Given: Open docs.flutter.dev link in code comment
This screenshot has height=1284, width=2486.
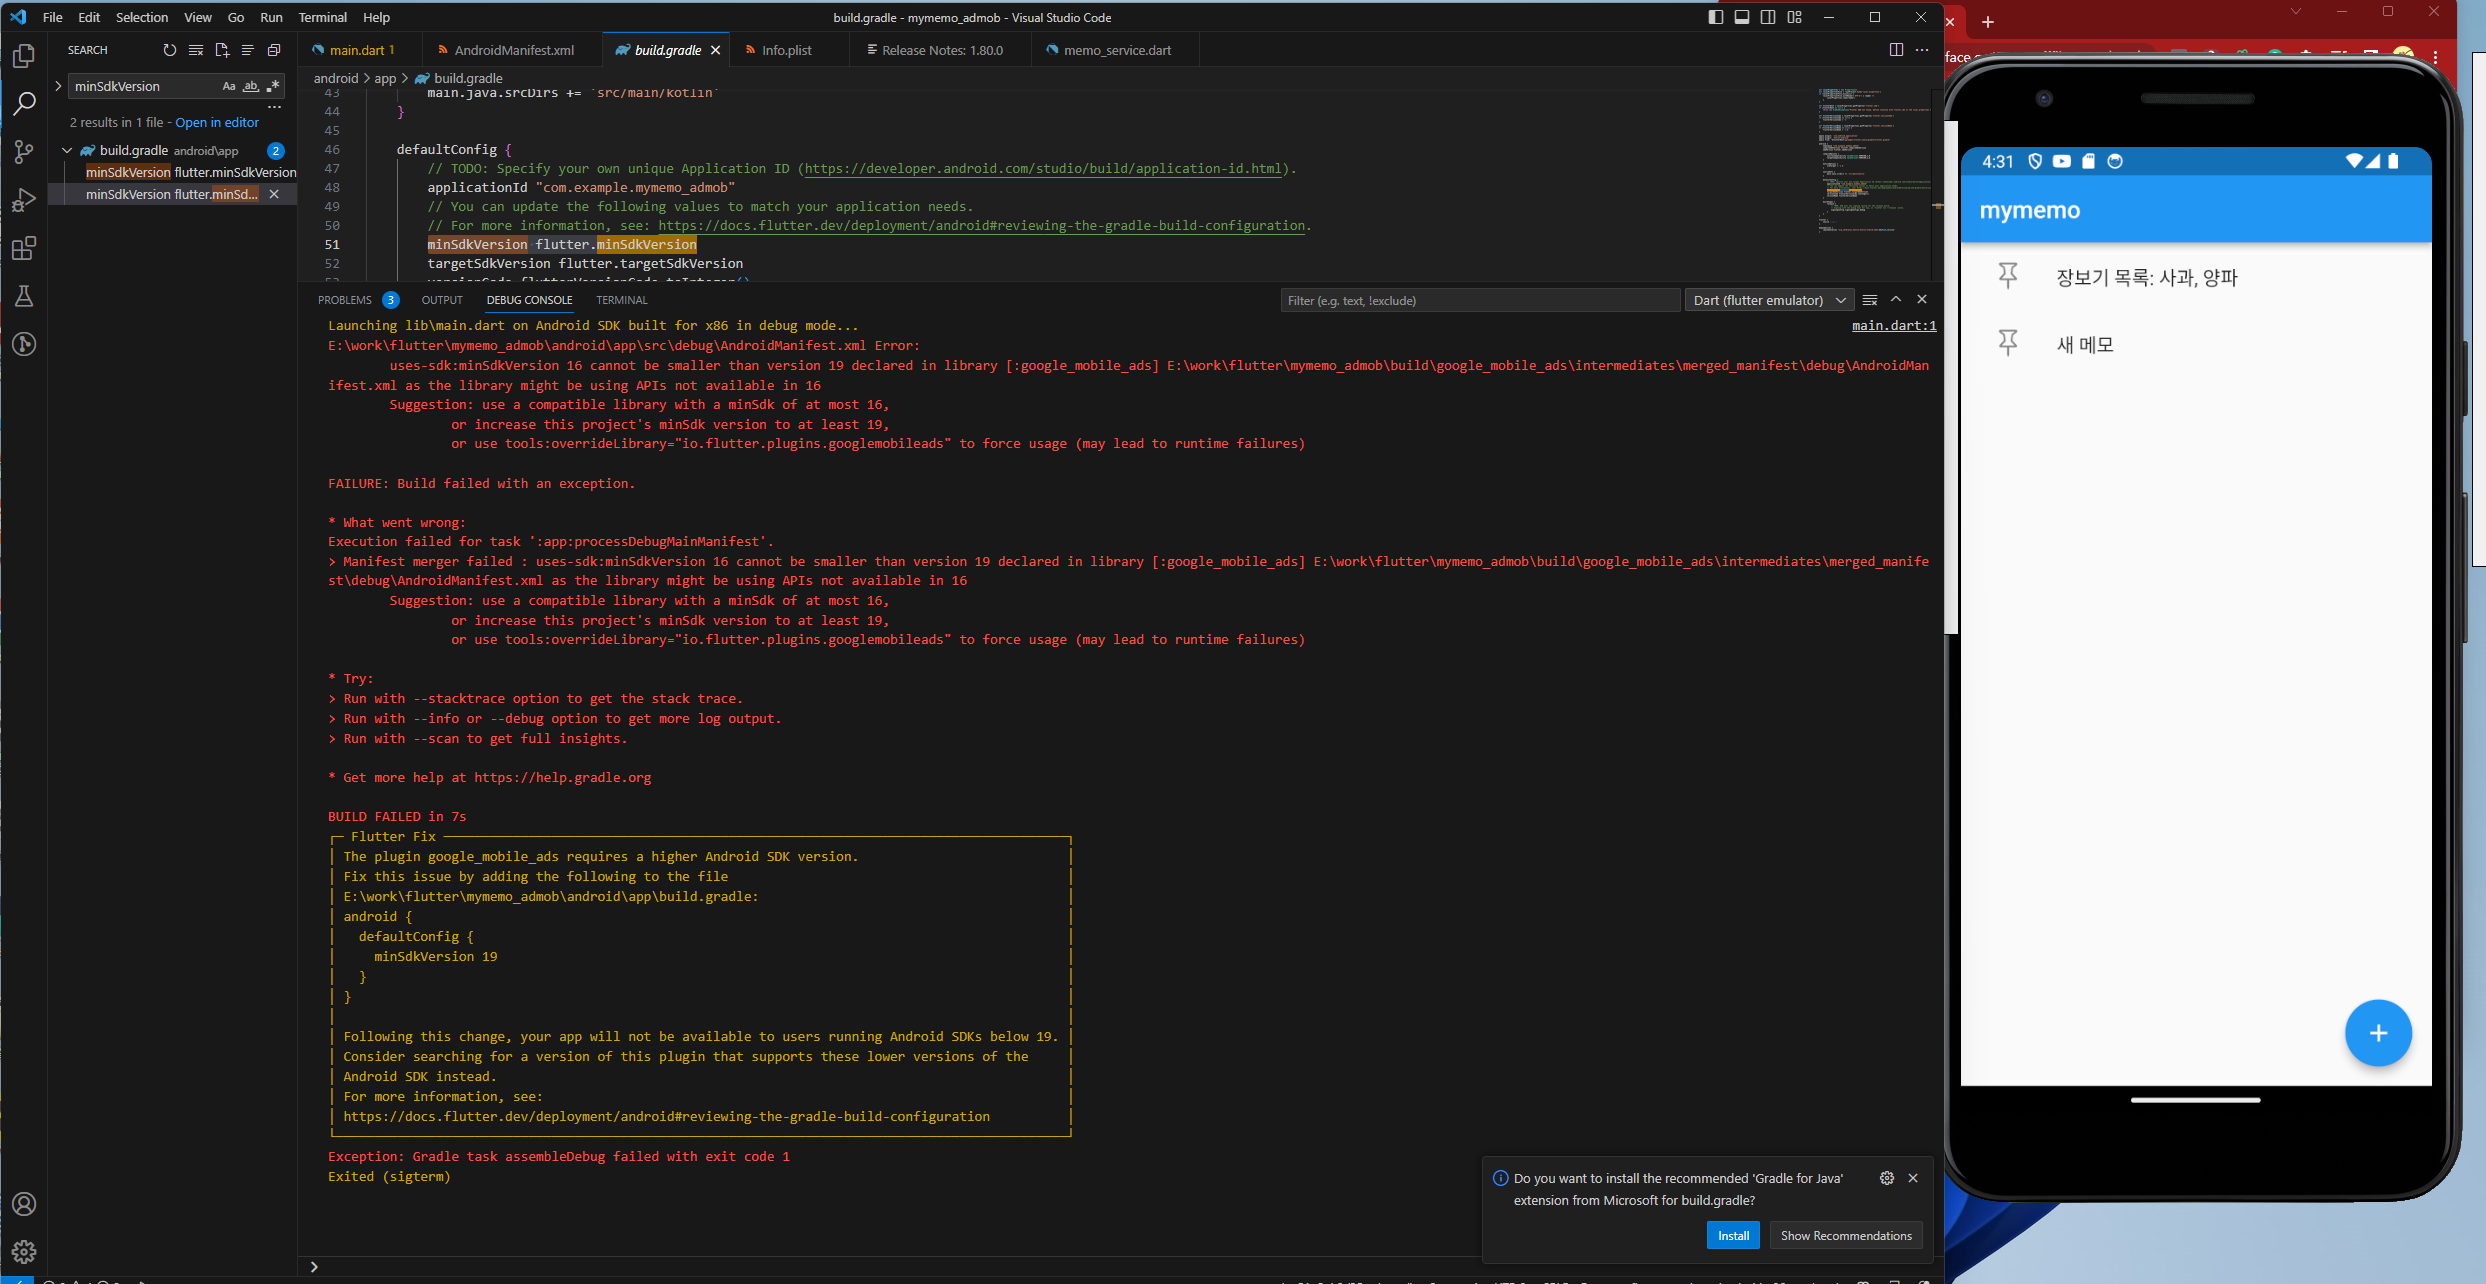Looking at the screenshot, I should coord(982,225).
